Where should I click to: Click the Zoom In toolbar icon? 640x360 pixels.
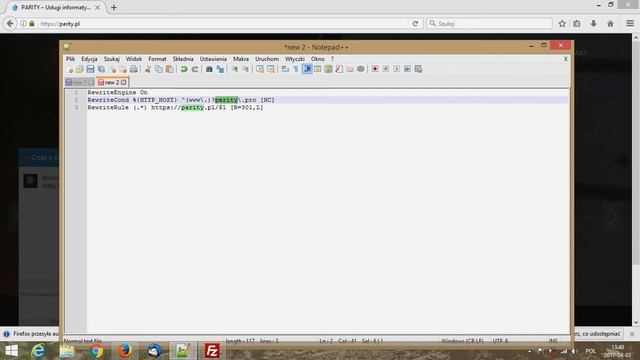coord(235,69)
